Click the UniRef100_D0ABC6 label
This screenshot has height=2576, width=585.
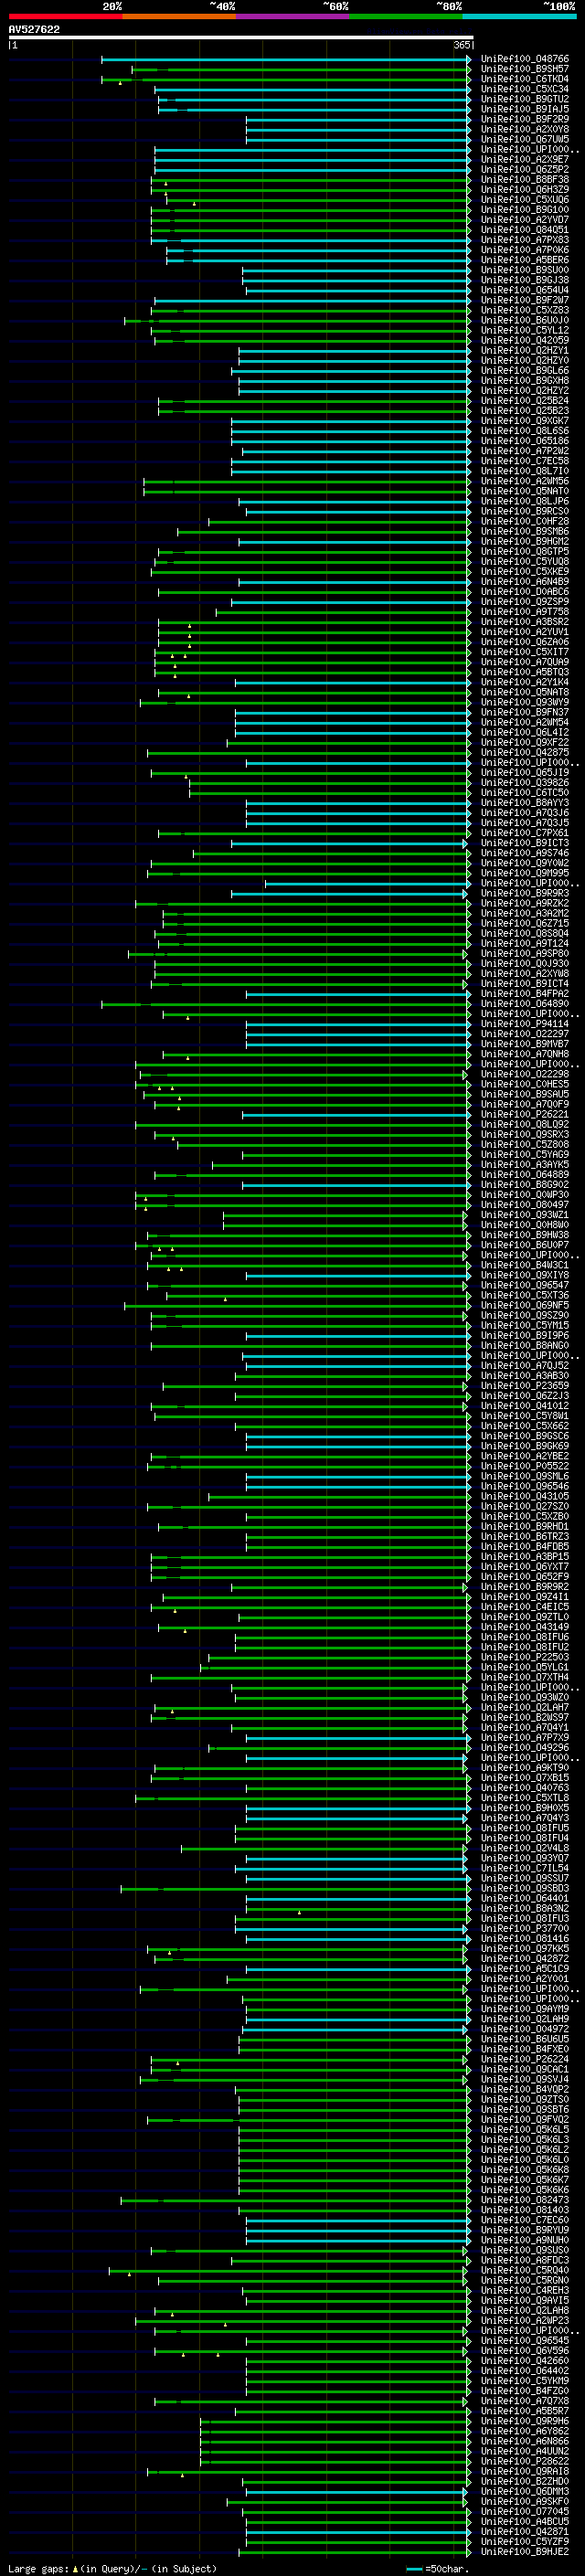click(524, 592)
